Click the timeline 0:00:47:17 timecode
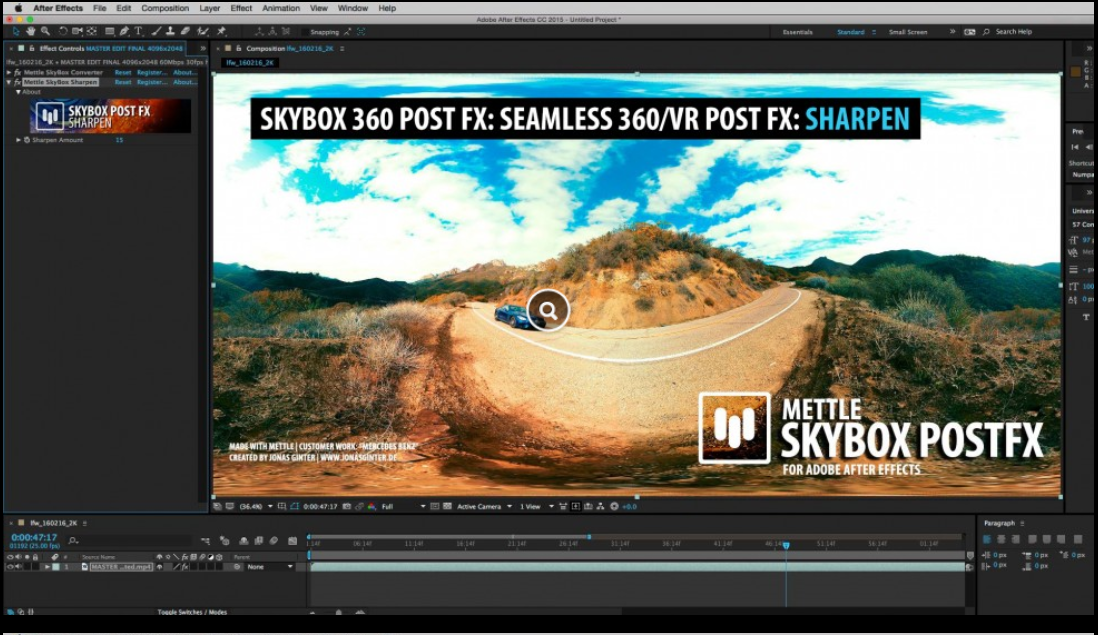This screenshot has height=635, width=1098. point(34,537)
